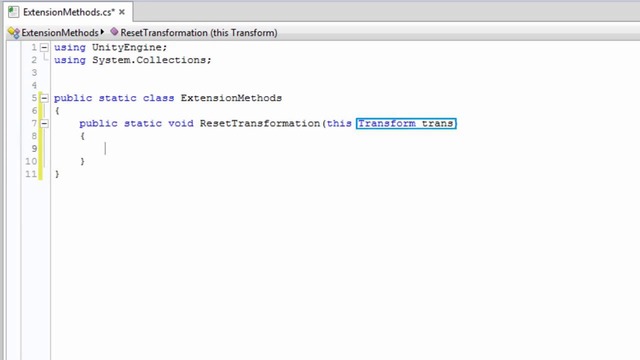
Task: Click 'System.Collections' on line 2
Action: click(149, 60)
